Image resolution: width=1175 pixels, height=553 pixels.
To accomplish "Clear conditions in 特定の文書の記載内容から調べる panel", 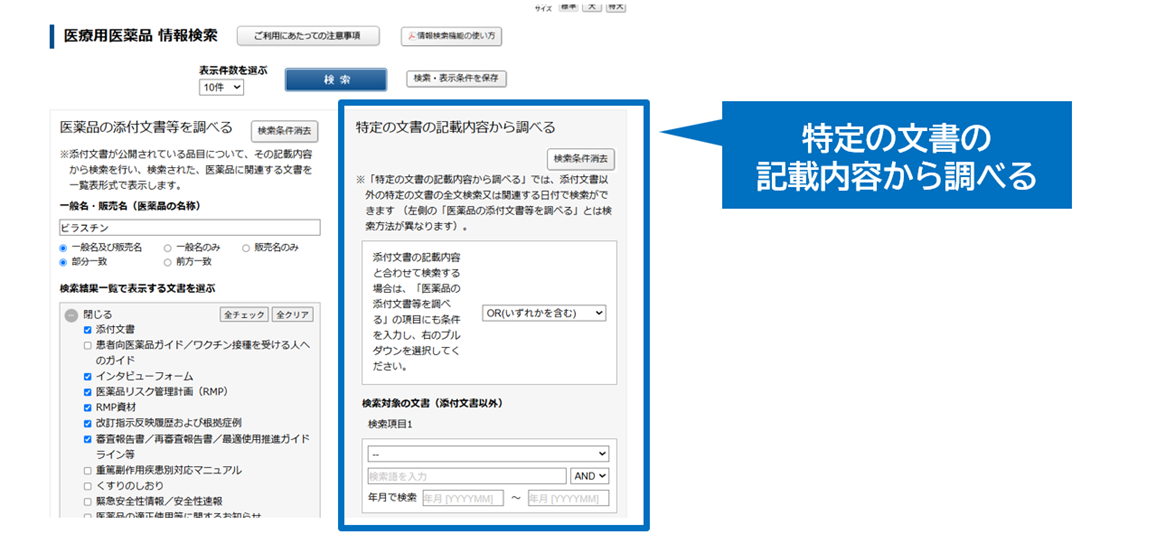I will [582, 159].
